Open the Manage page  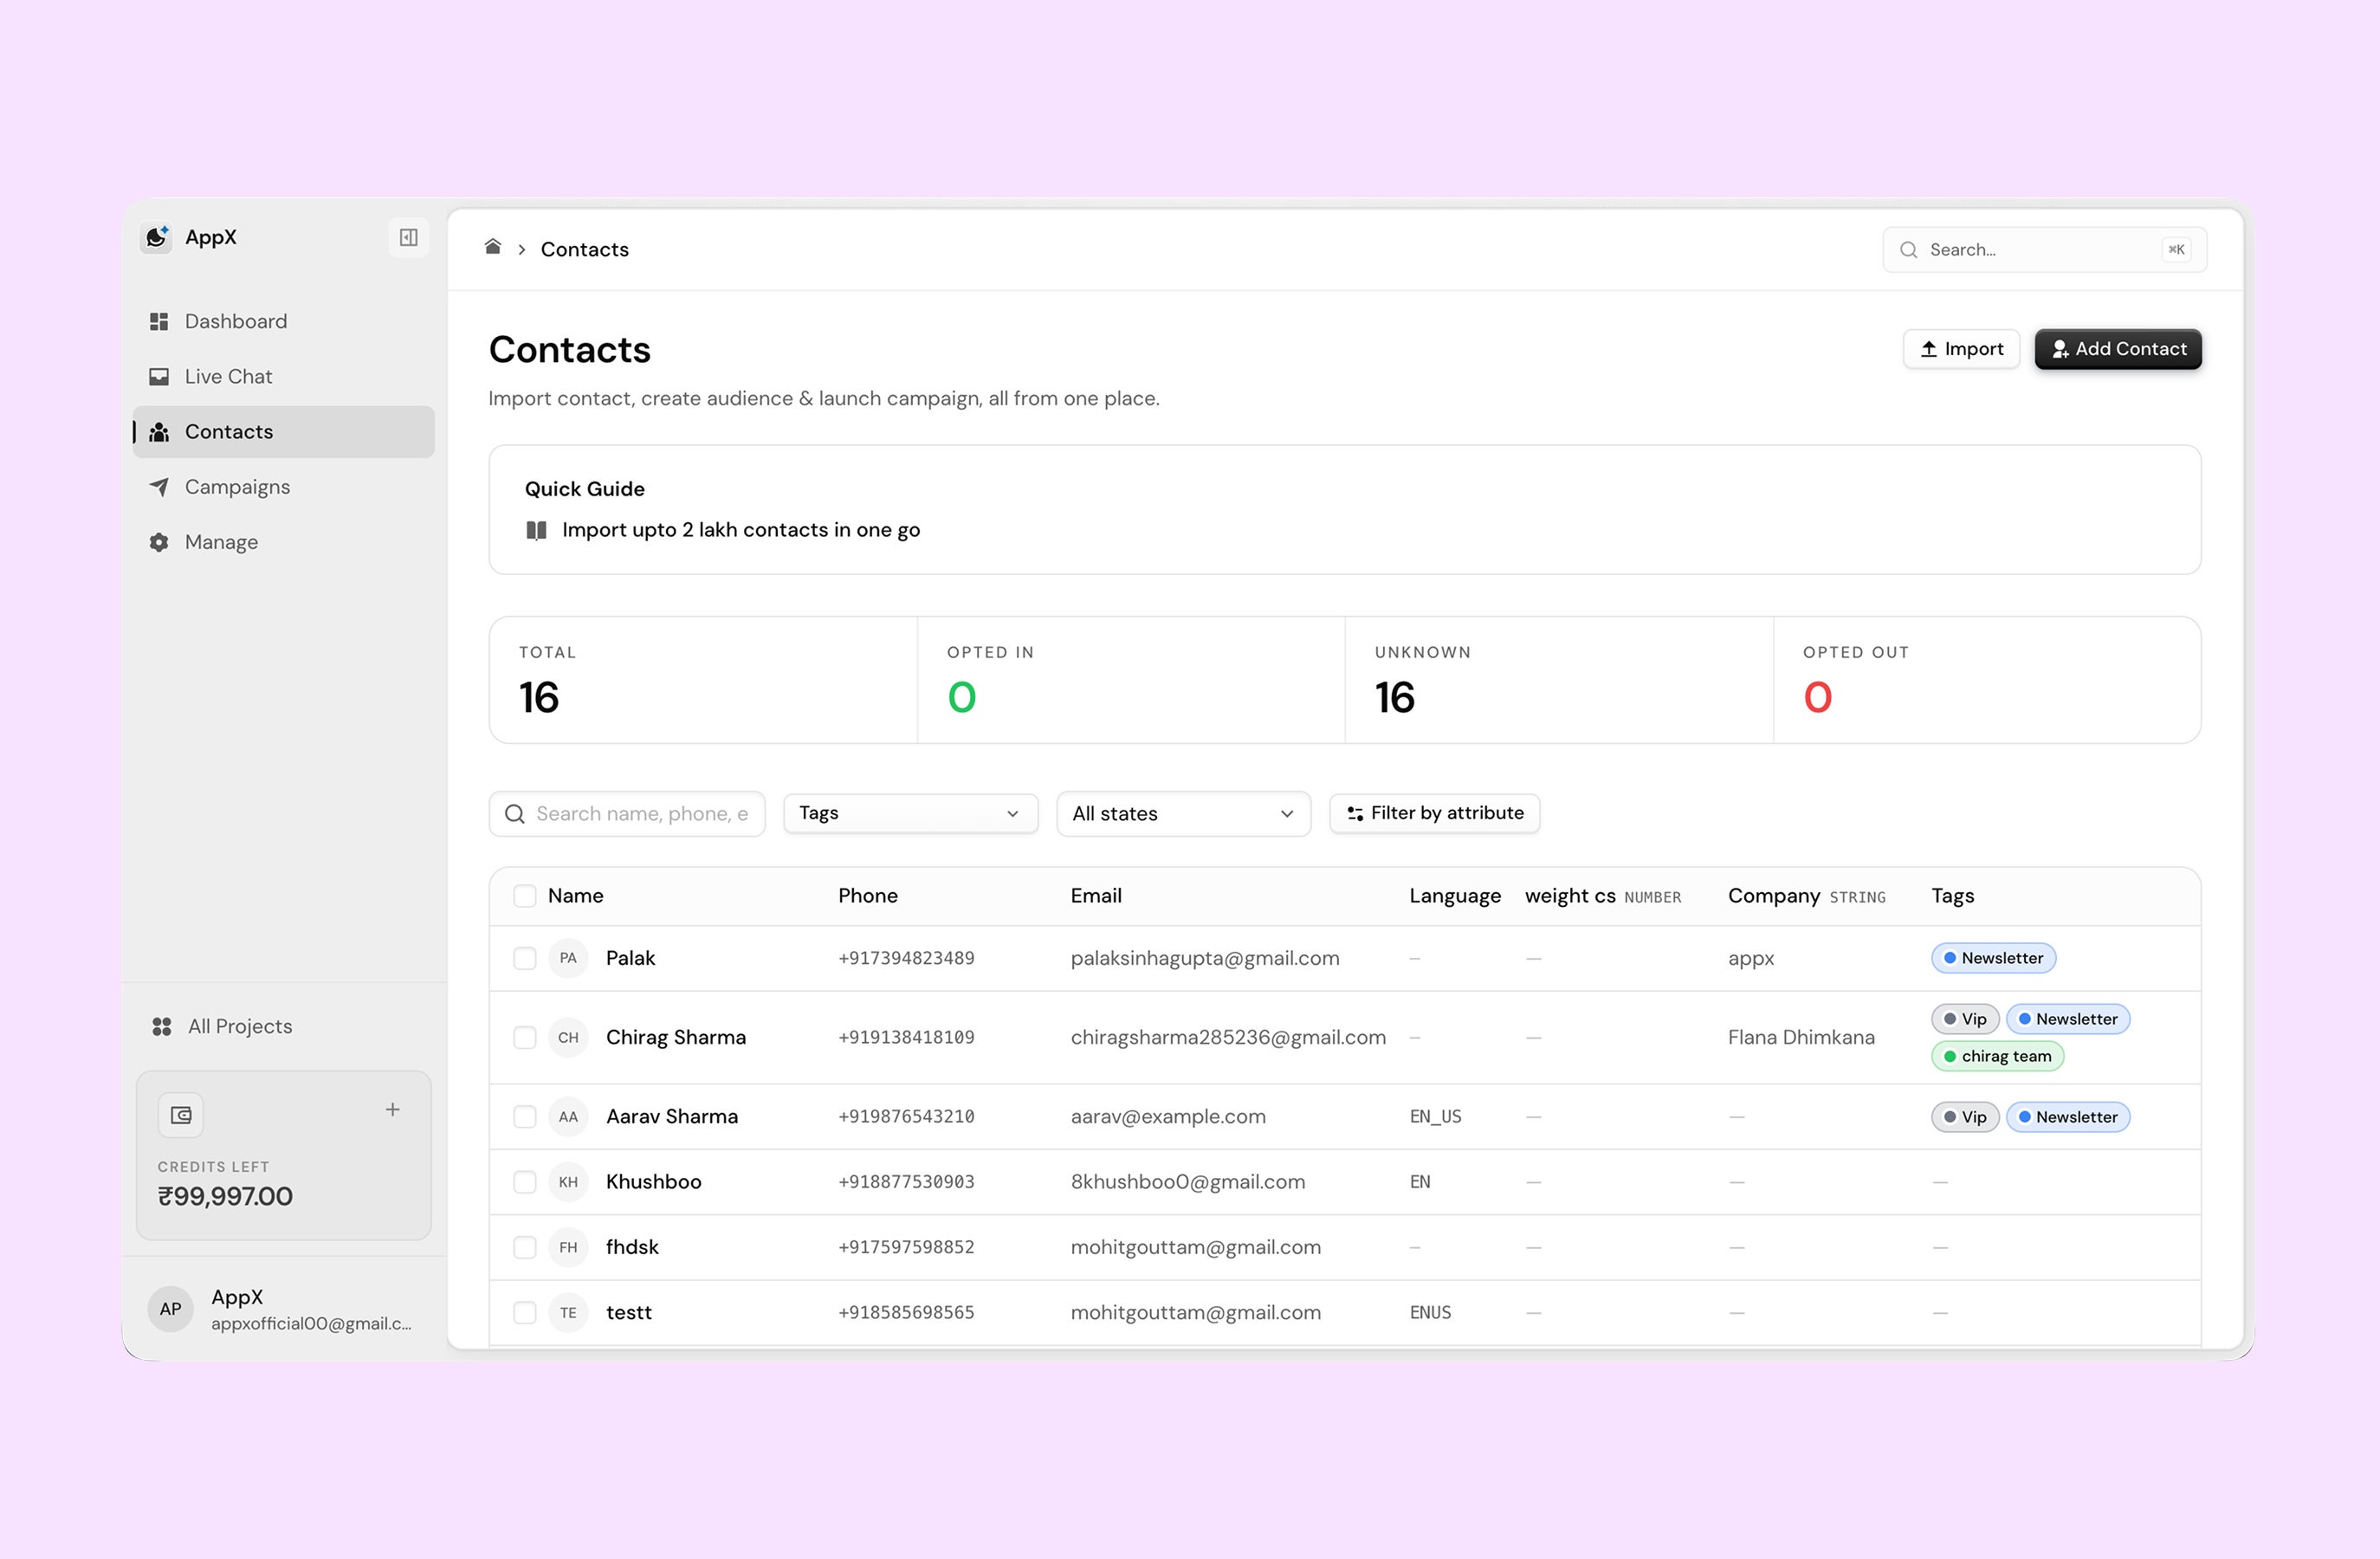point(284,542)
